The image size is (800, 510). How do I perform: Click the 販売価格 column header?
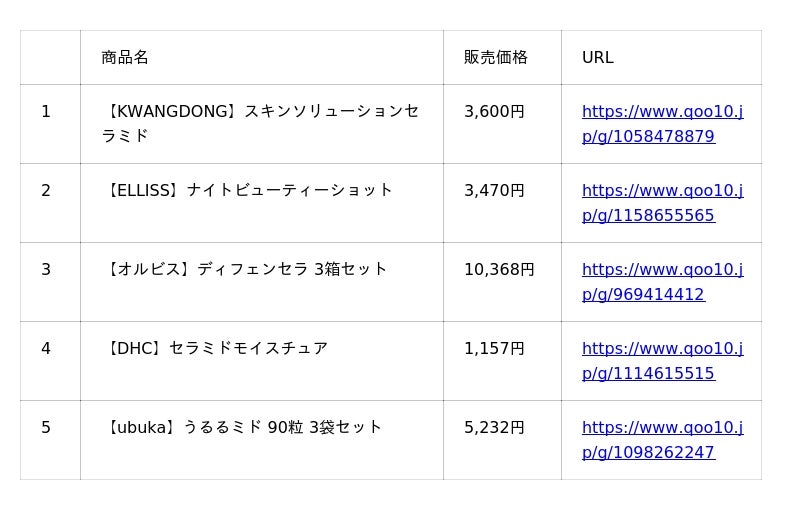496,57
